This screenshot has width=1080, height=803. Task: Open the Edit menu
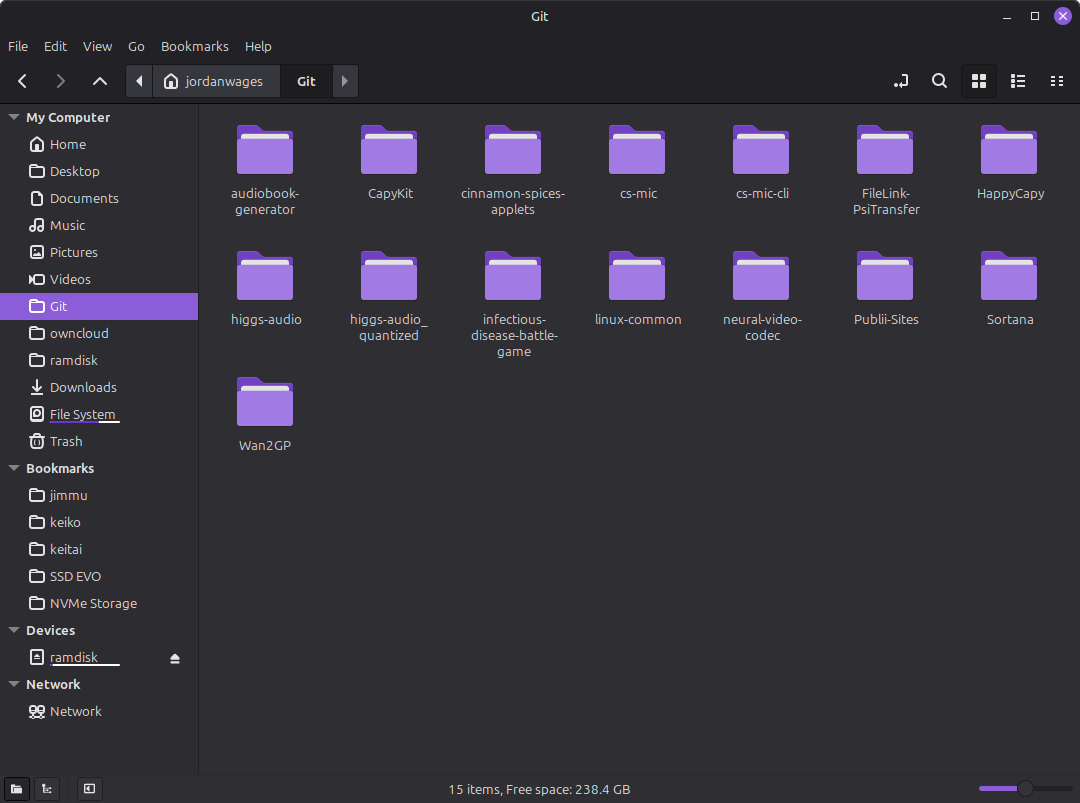[x=55, y=46]
